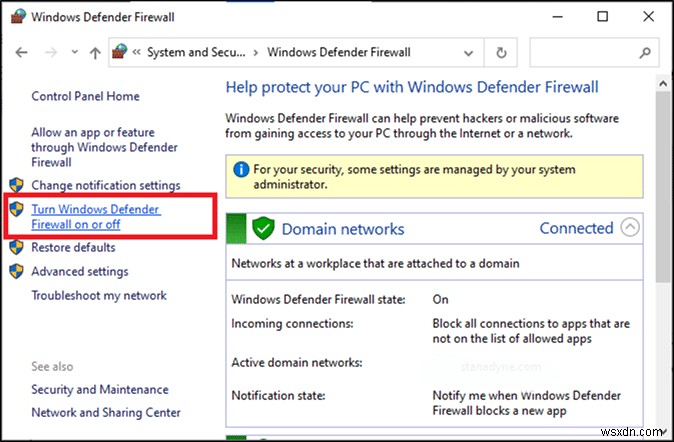Click the Refresh button in address bar
This screenshot has height=442, width=674.
(501, 52)
